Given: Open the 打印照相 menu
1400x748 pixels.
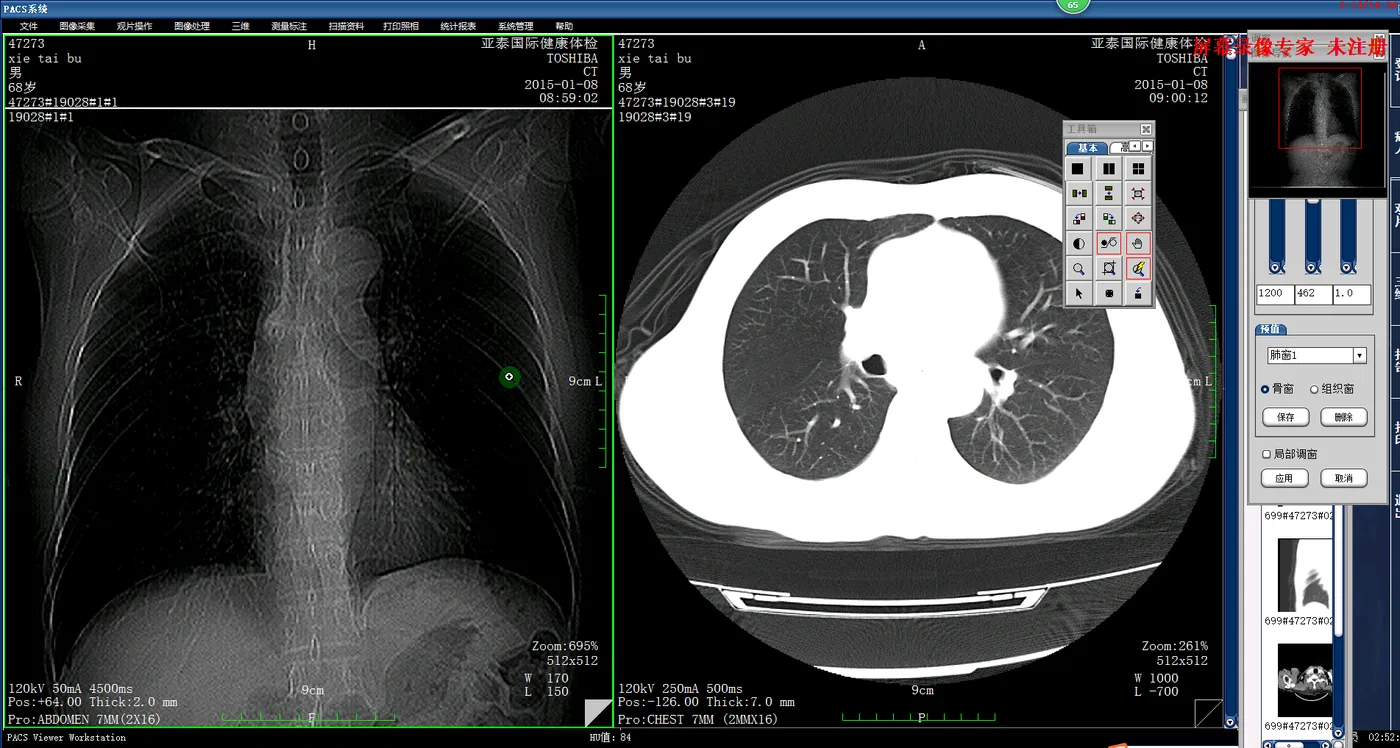Looking at the screenshot, I should 401,26.
